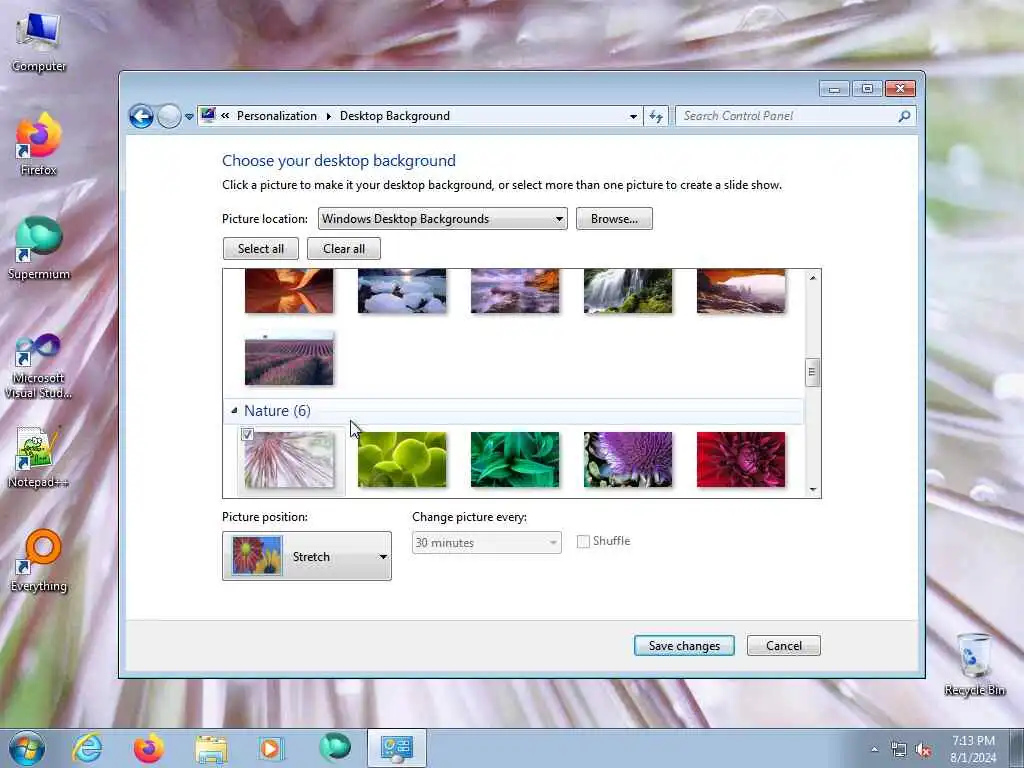Navigate to the Personalization breadcrumb
Screen dimensions: 1024x768
276,116
